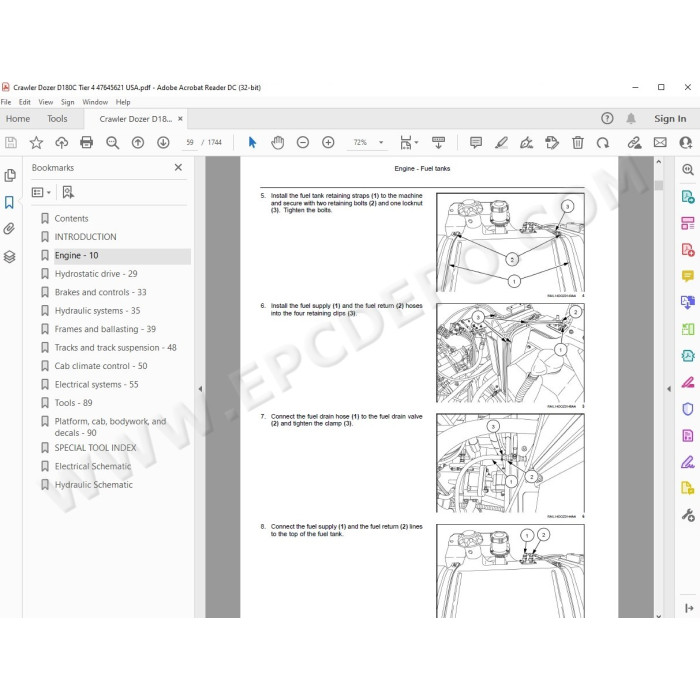Rotate page with circular arrow icon
The image size is (700, 700).
tap(603, 142)
